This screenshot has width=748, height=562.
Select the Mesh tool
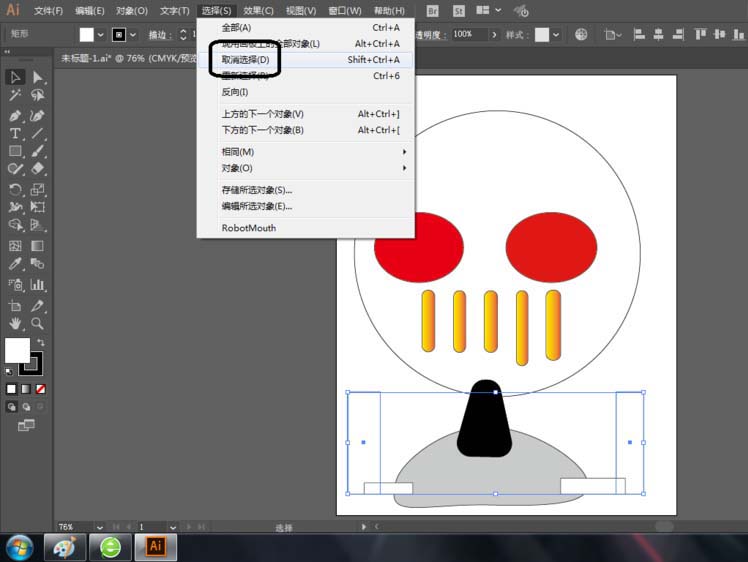point(15,246)
